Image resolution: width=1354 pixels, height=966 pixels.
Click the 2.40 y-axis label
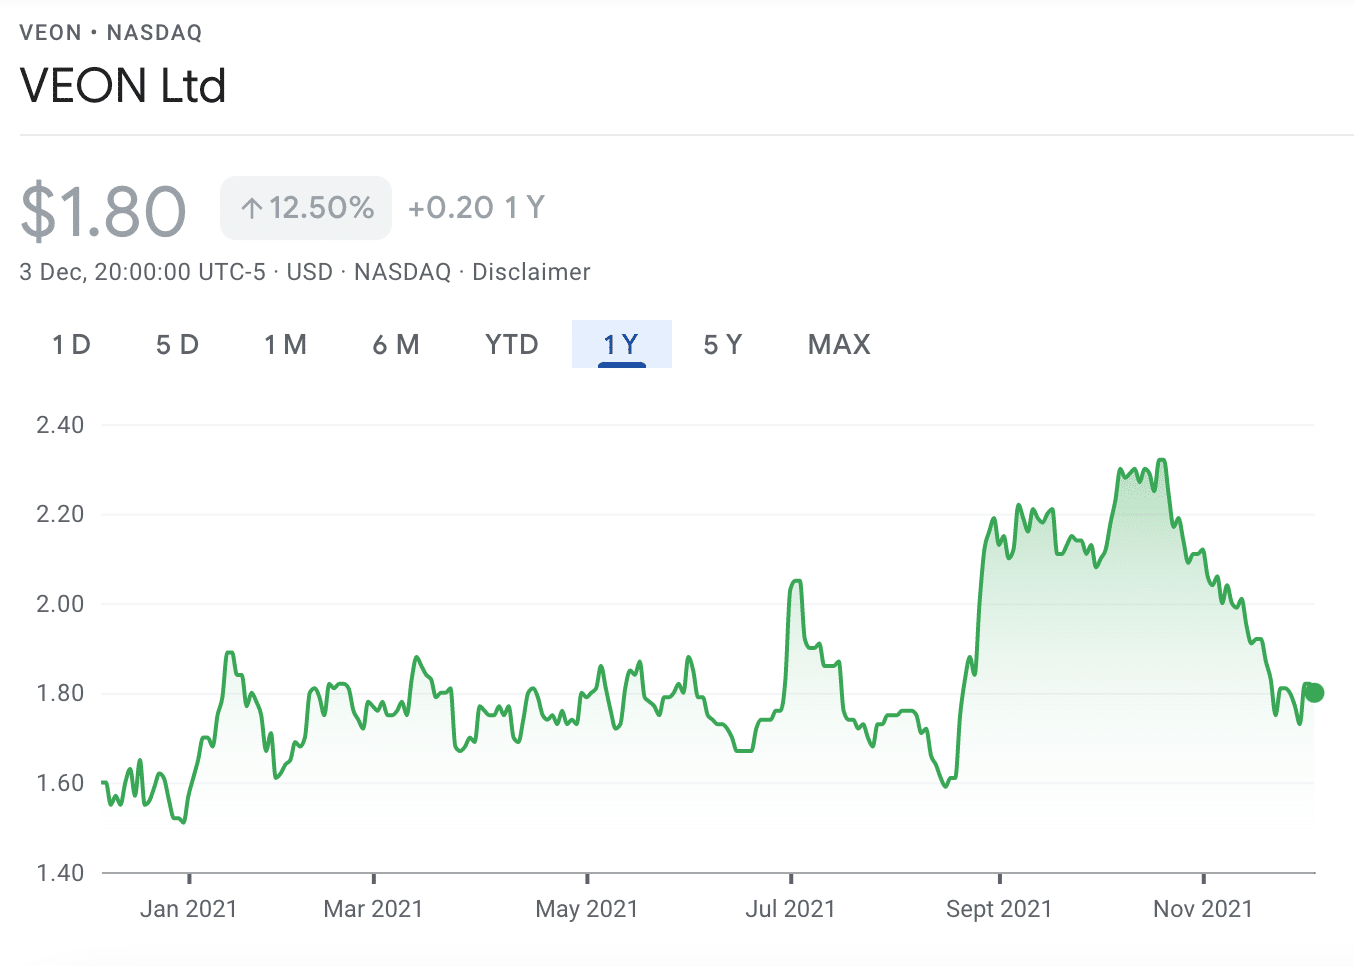tap(60, 425)
